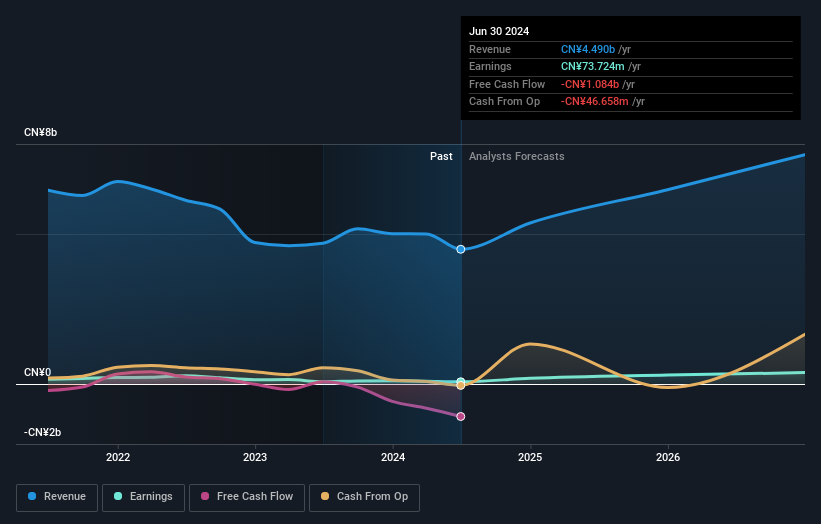Click the CN¥8b y-axis label
The height and width of the screenshot is (524, 821).
click(40, 132)
